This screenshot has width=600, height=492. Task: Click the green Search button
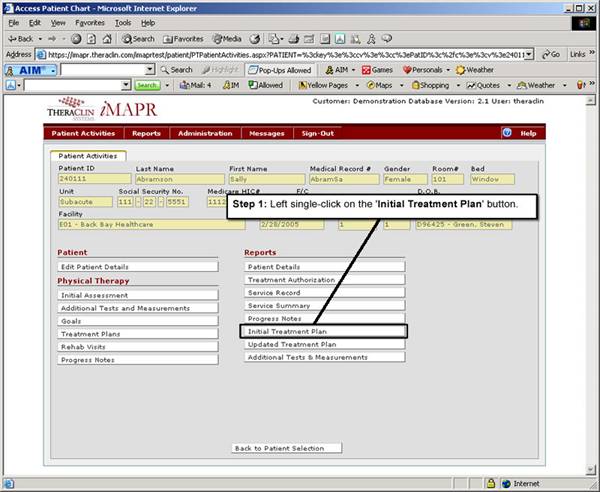coord(147,85)
